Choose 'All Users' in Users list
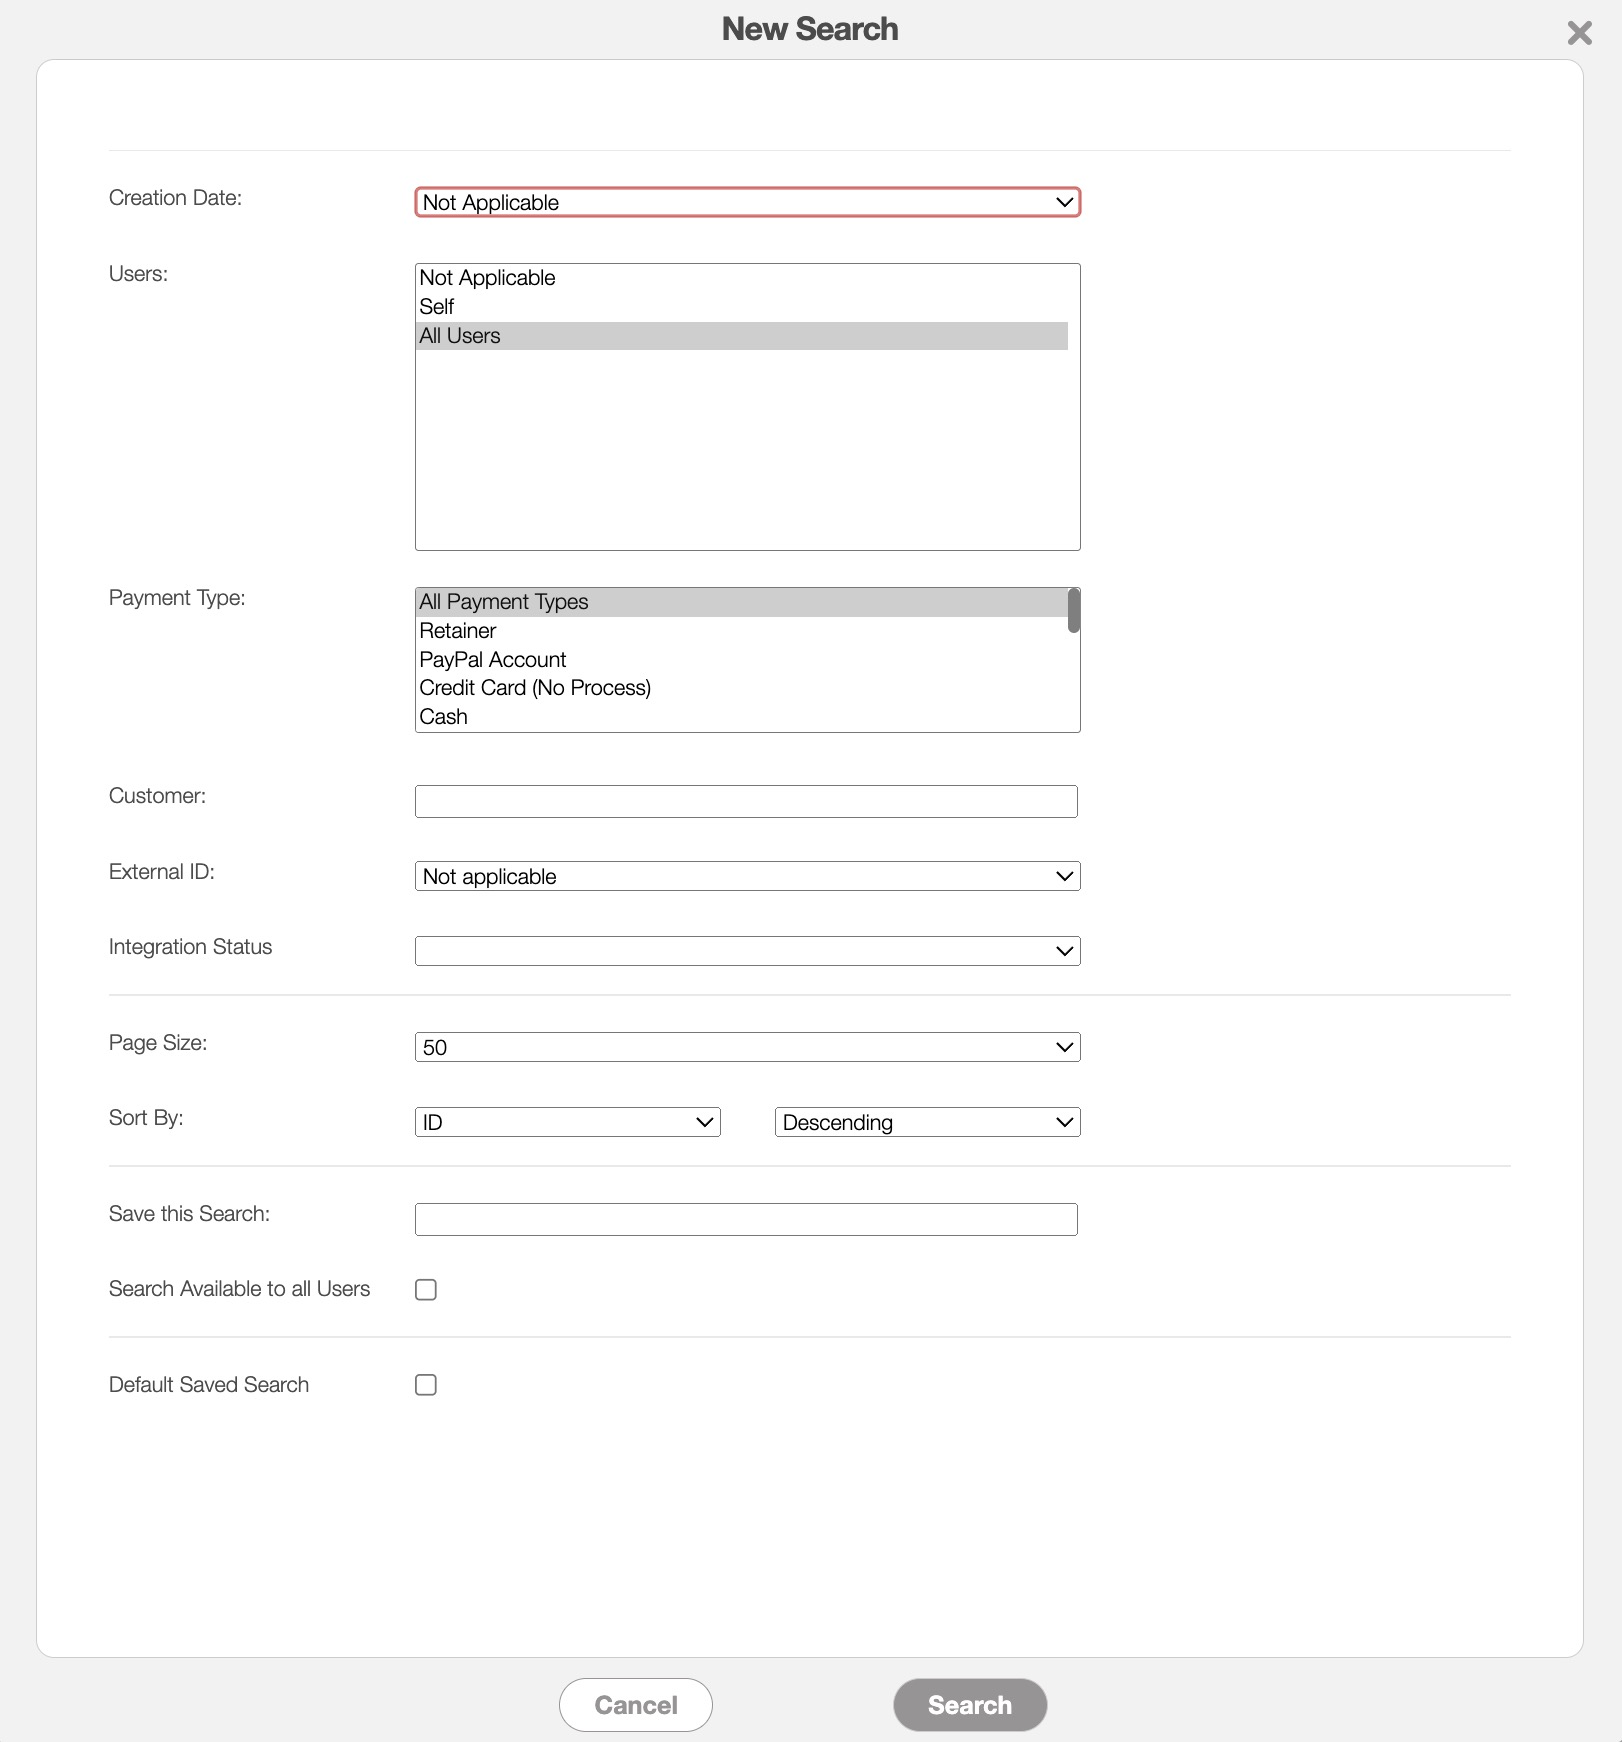 coord(460,336)
